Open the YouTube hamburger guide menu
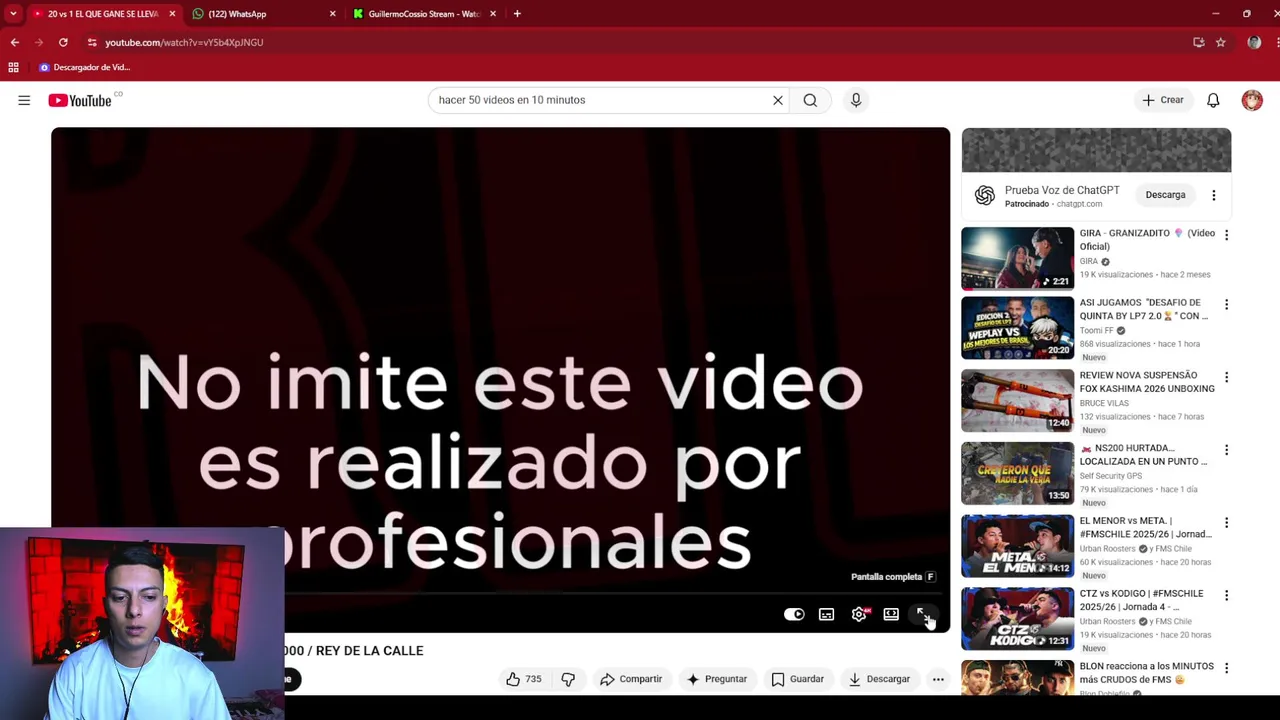Viewport: 1280px width, 720px height. pos(24,100)
